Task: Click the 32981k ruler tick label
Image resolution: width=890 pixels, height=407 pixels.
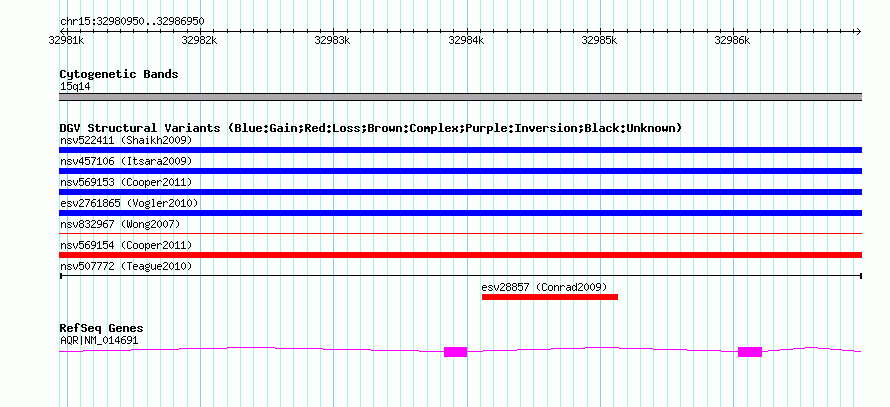Action: [67, 40]
